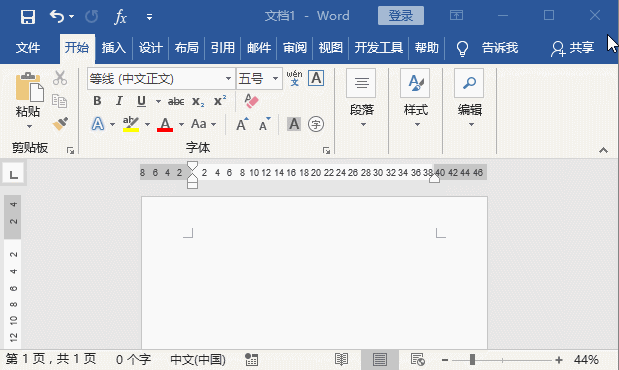Toggle underline formatting
Viewport: 619px width, 370px height.
141,101
